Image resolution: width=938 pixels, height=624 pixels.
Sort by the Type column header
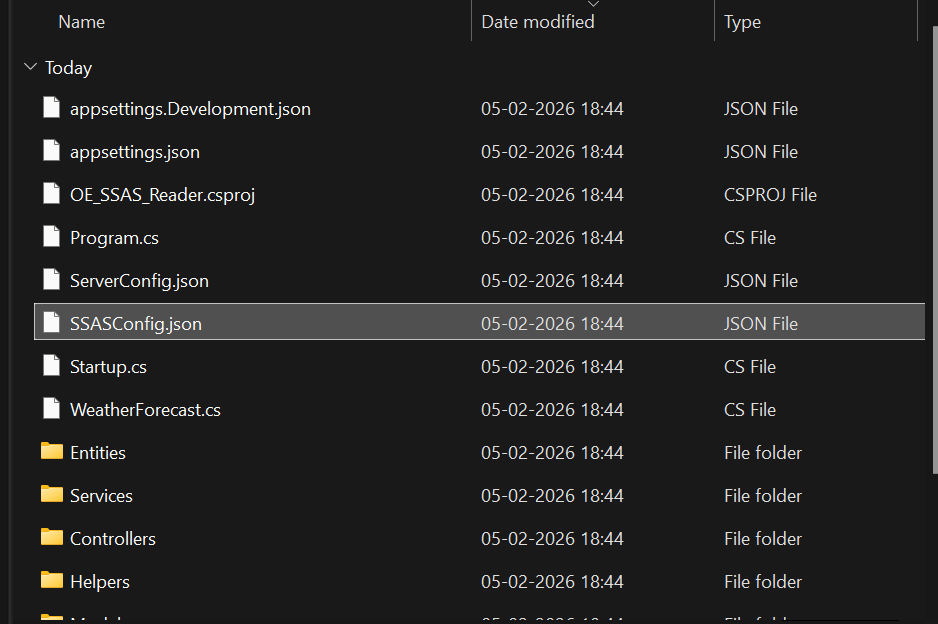(742, 22)
